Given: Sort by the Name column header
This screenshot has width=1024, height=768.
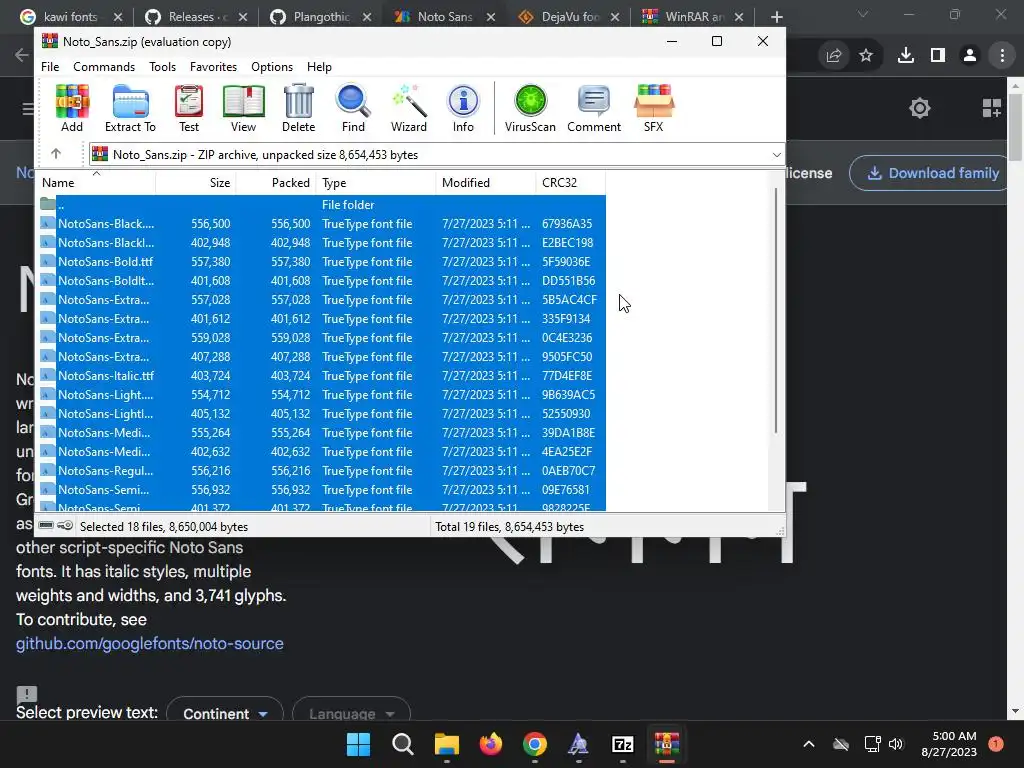Looking at the screenshot, I should [97, 183].
